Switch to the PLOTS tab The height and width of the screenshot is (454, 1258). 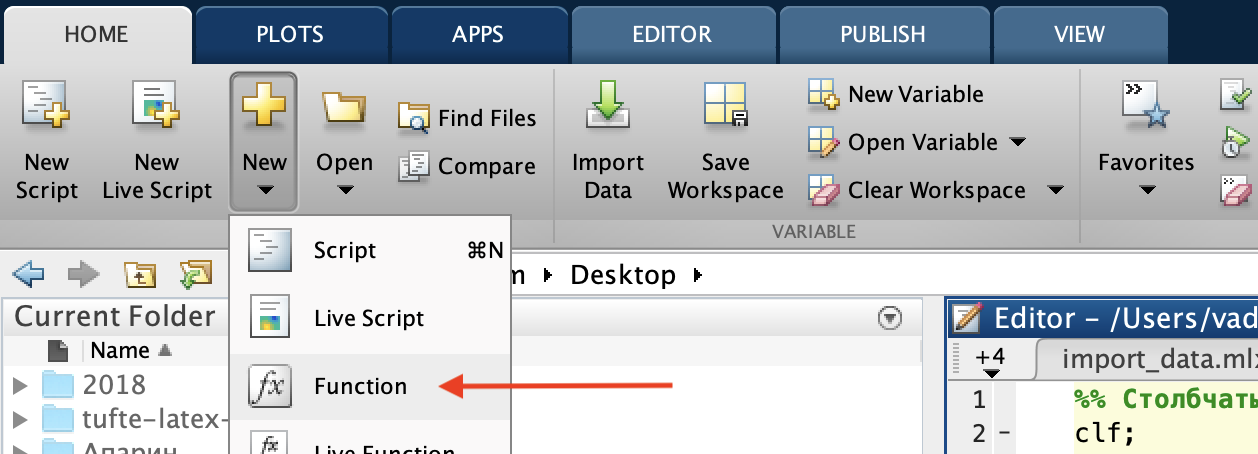tap(290, 34)
